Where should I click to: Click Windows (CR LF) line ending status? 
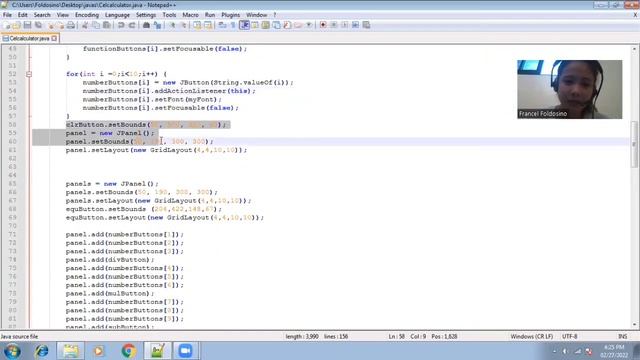pyautogui.click(x=532, y=337)
